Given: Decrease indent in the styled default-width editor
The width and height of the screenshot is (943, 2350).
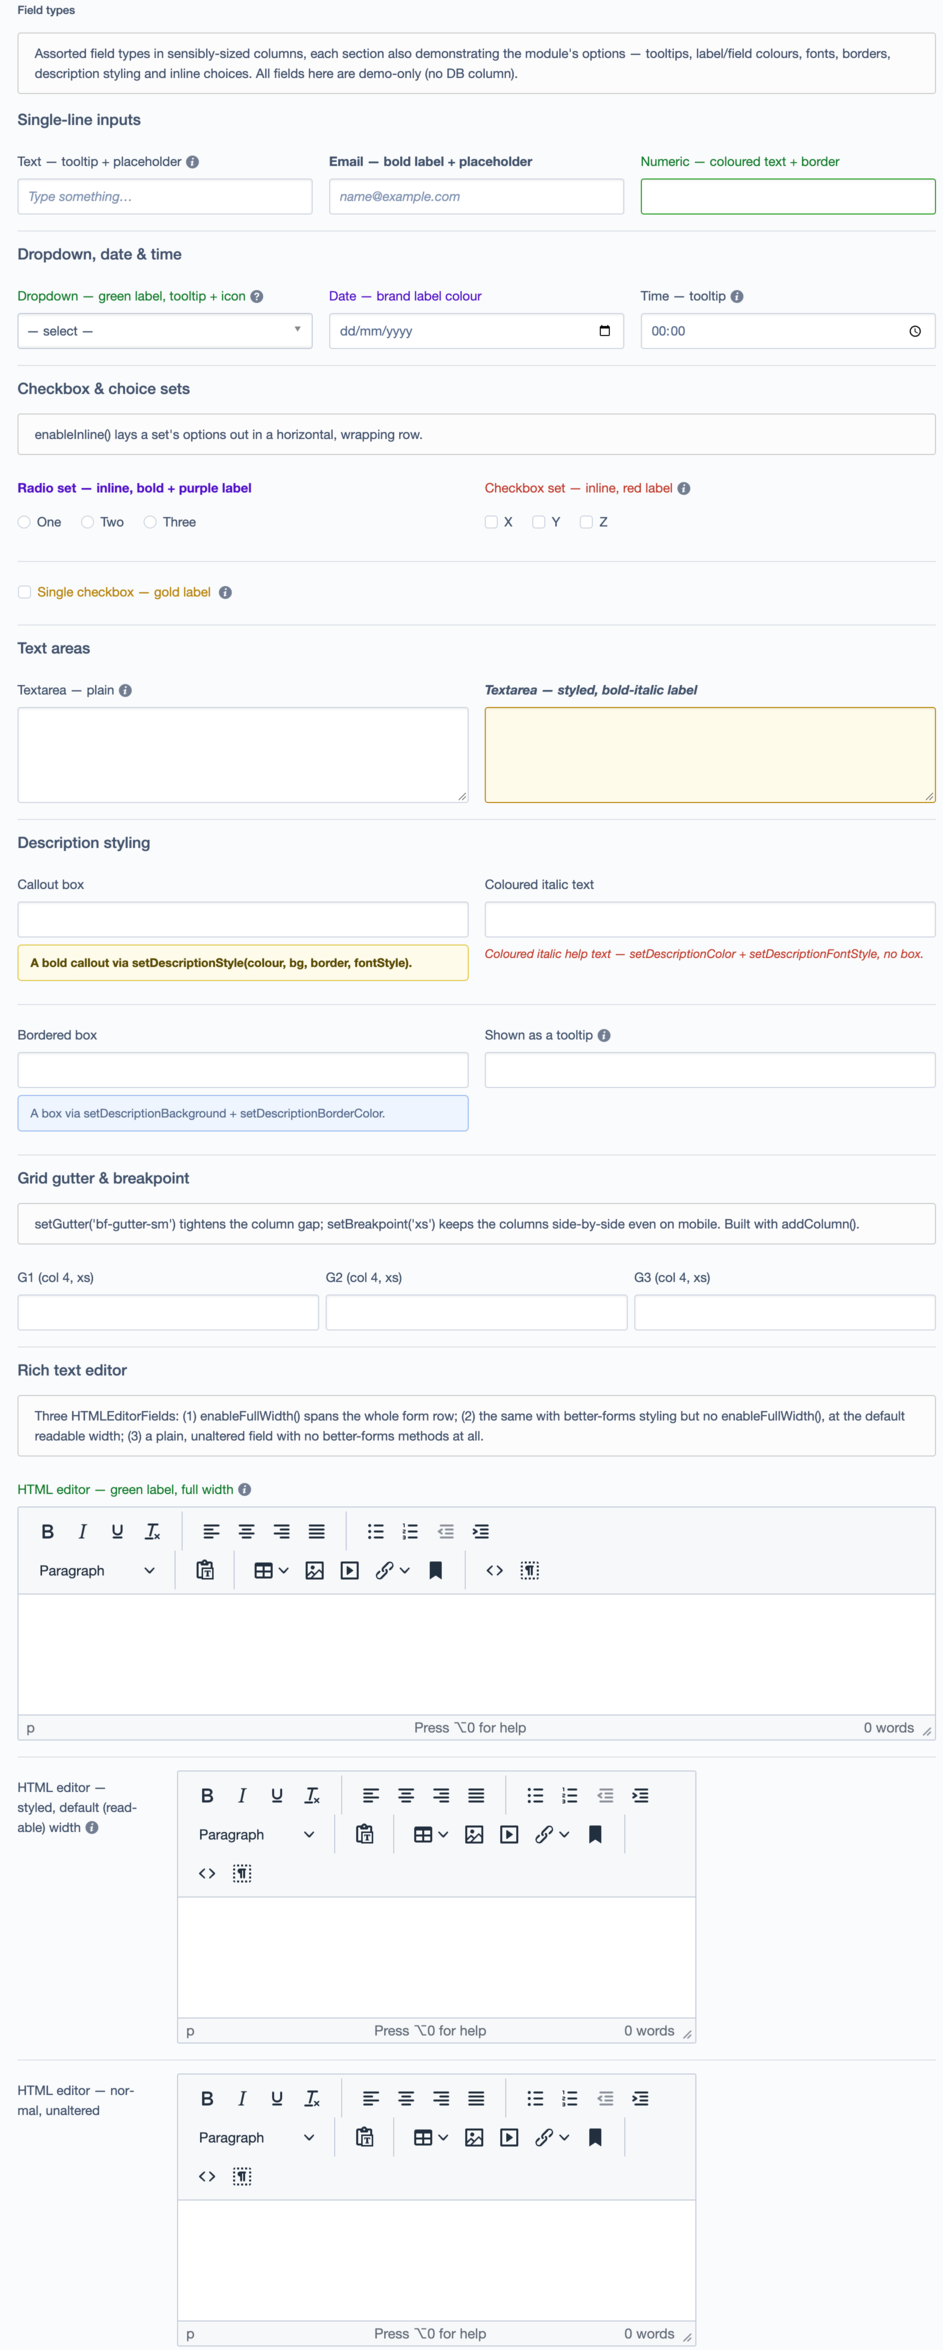Looking at the screenshot, I should coord(605,1795).
